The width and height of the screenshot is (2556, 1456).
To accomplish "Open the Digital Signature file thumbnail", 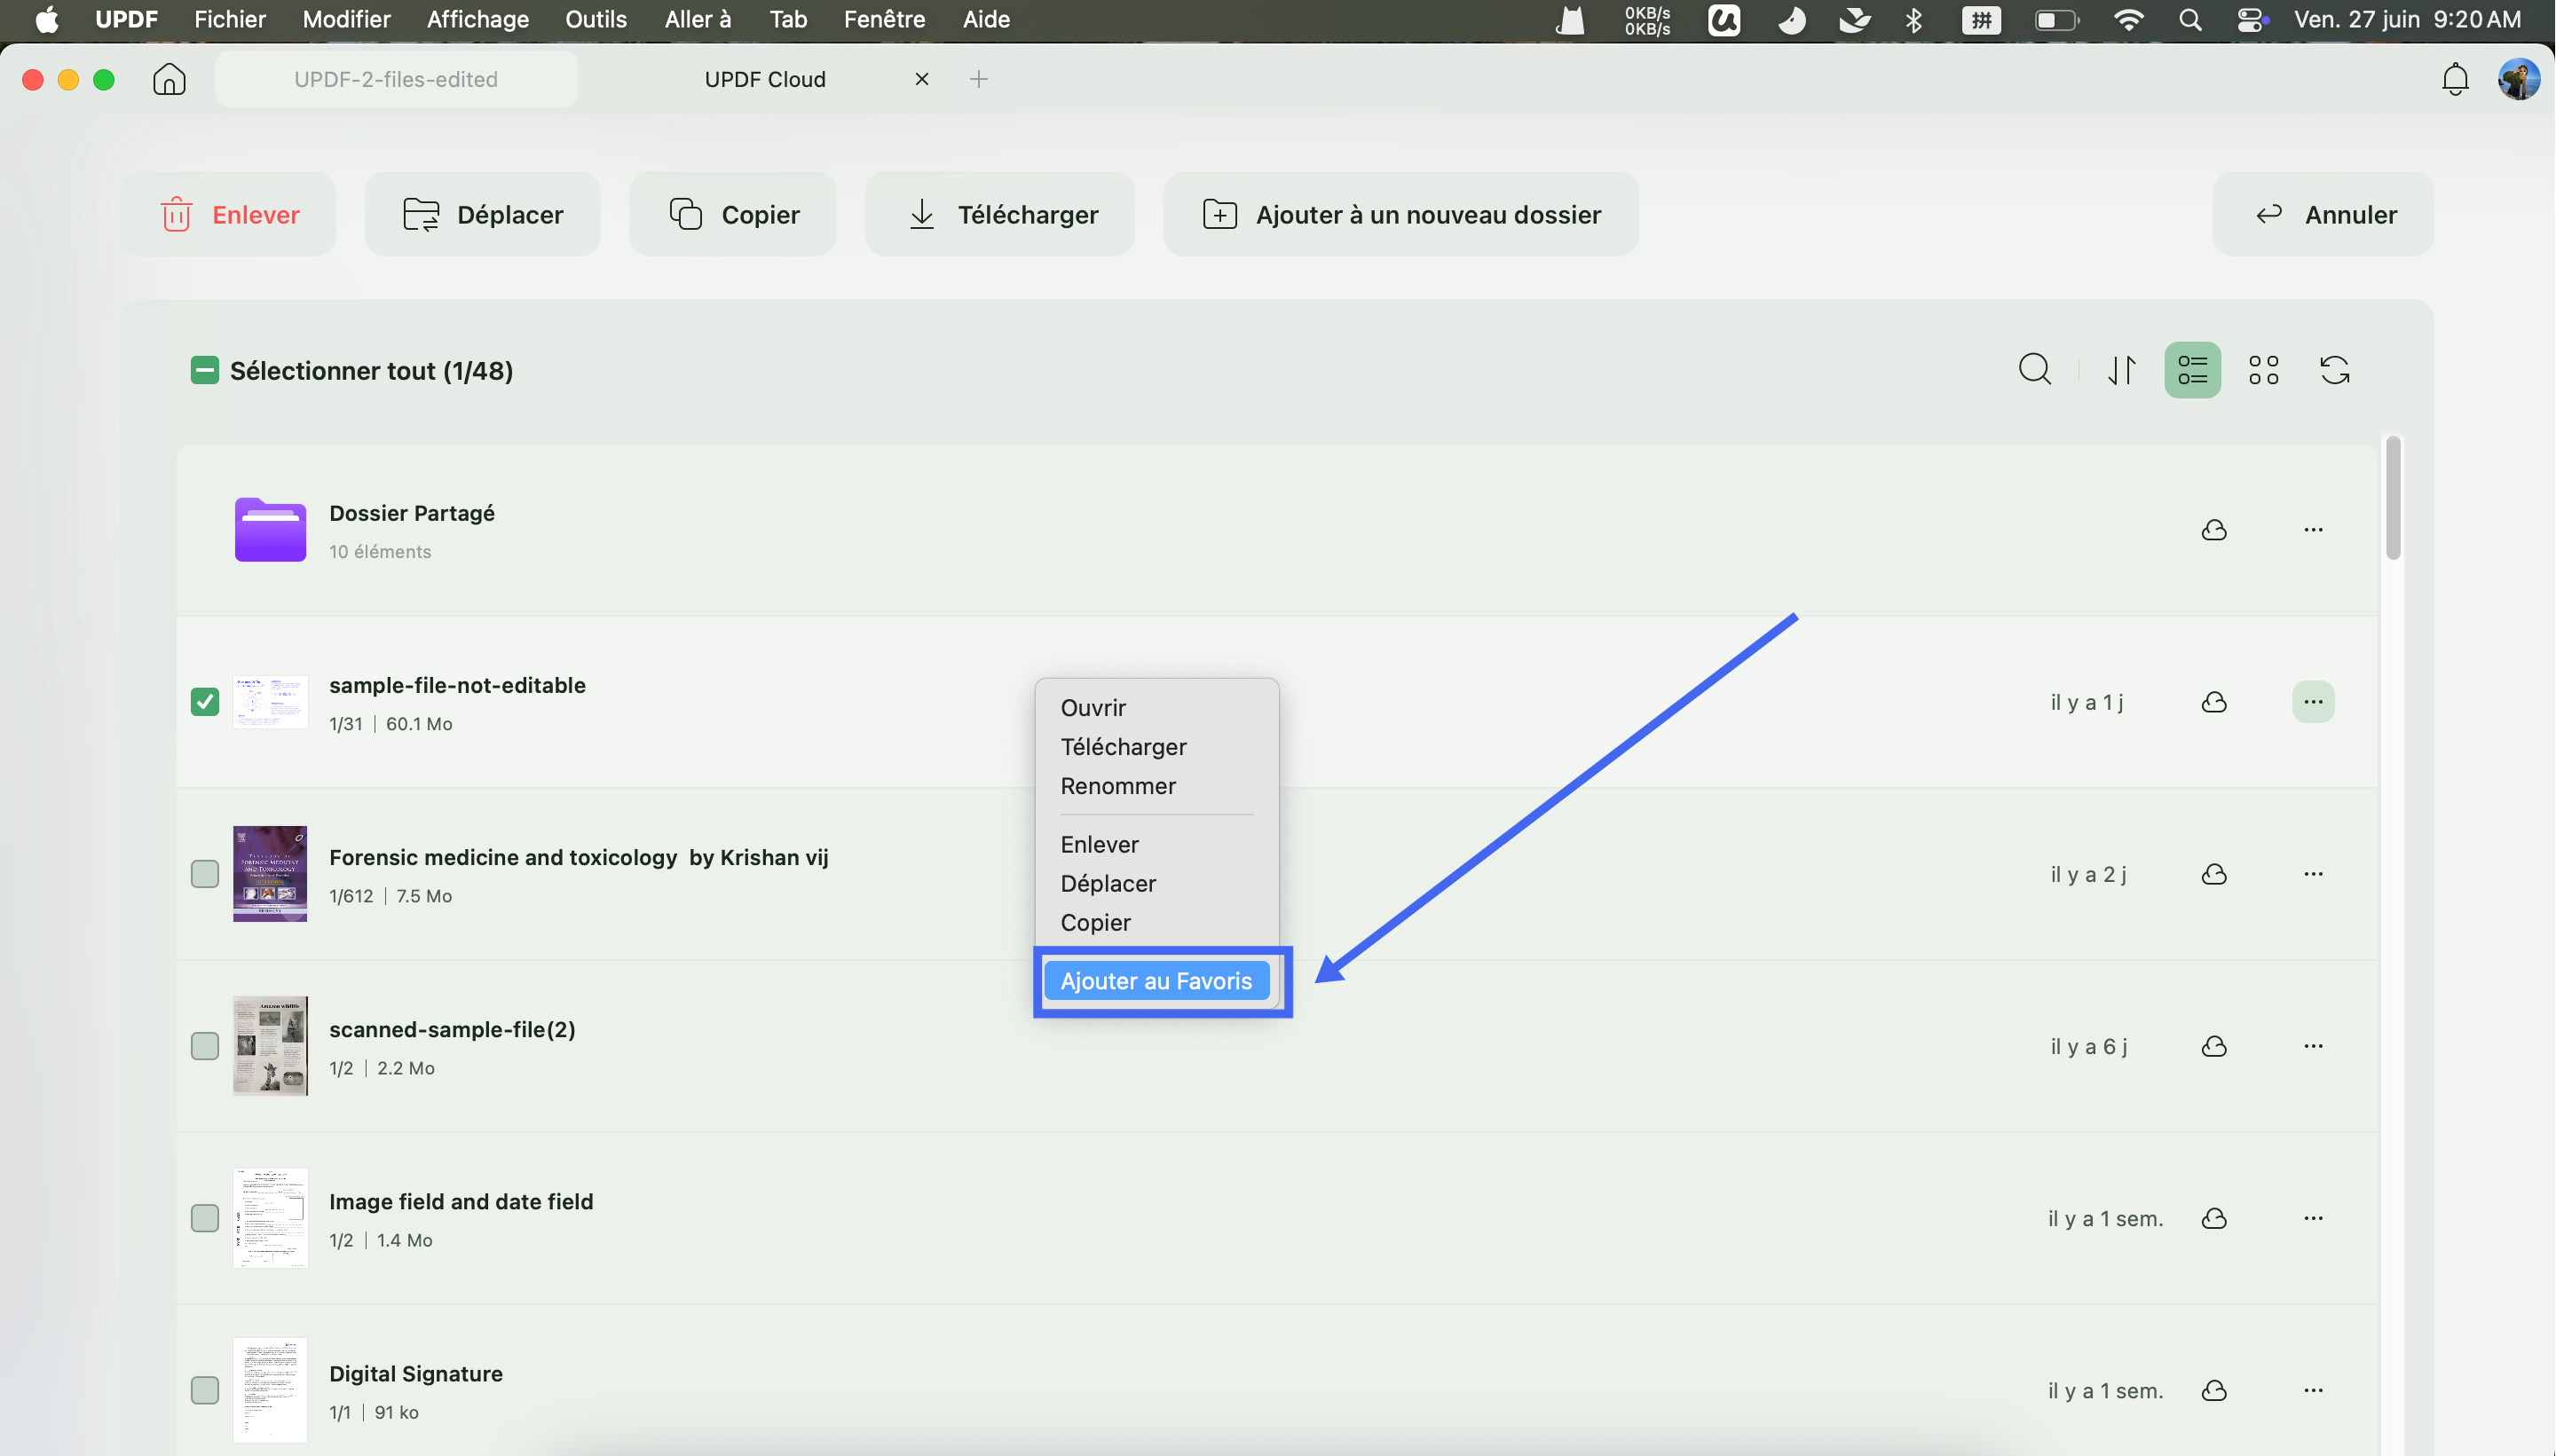I will pyautogui.click(x=270, y=1390).
